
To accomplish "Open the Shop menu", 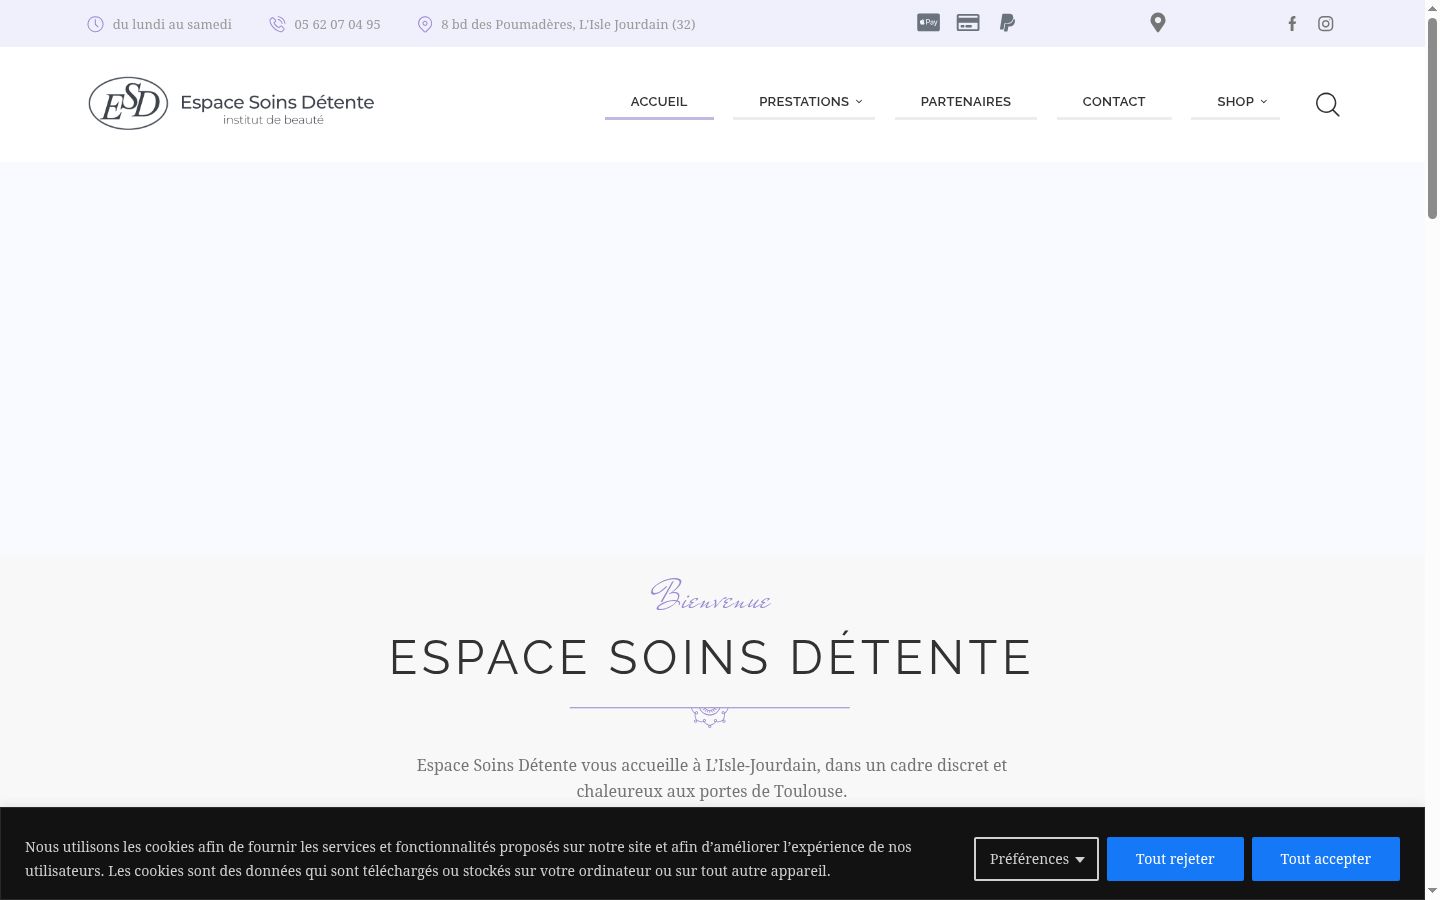I will point(1235,102).
